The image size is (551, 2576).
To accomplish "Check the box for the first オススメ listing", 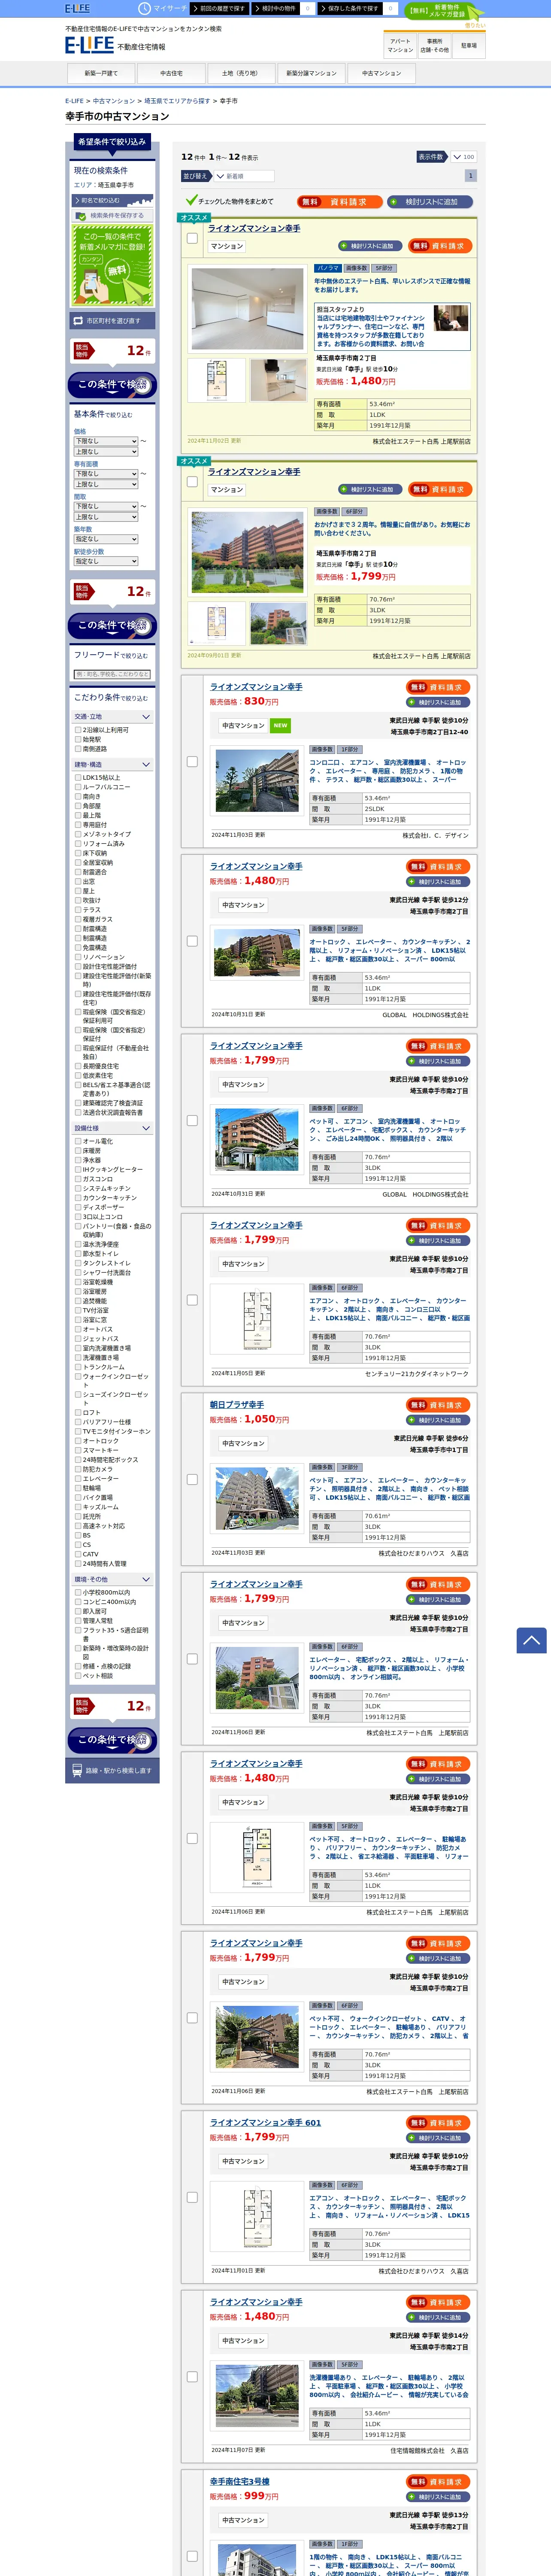I will pos(192,238).
